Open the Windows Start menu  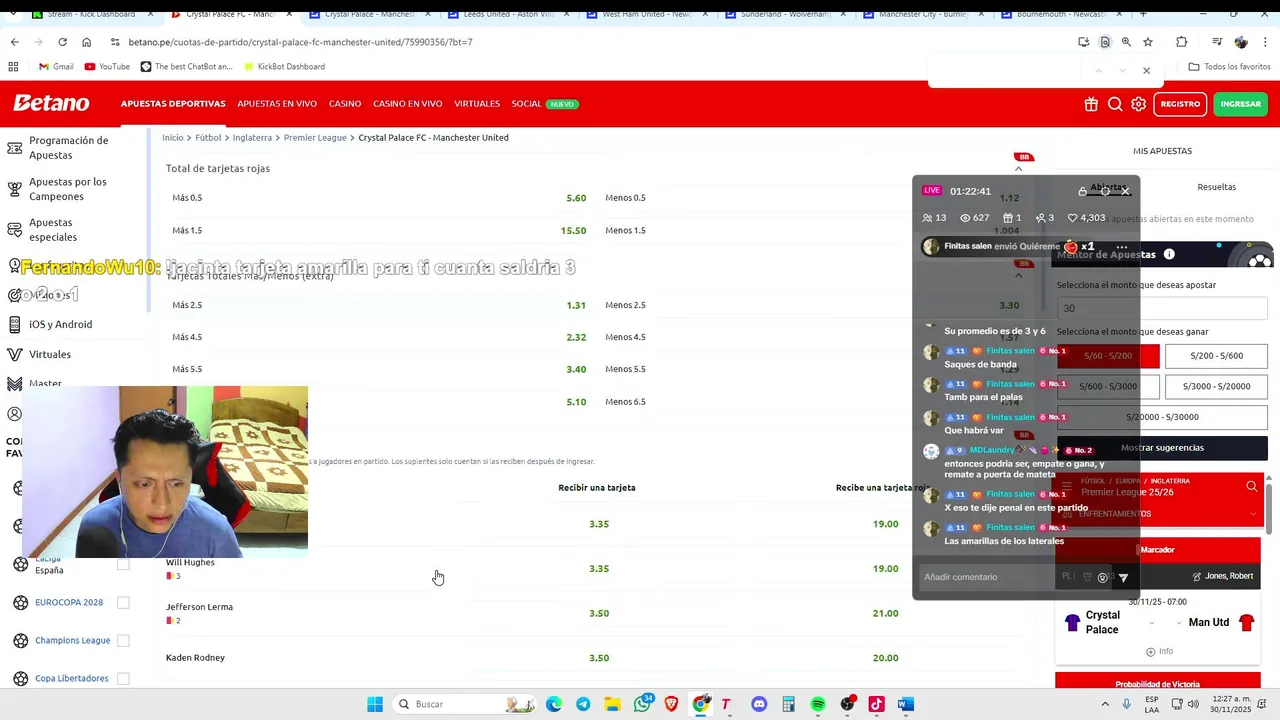(x=375, y=704)
